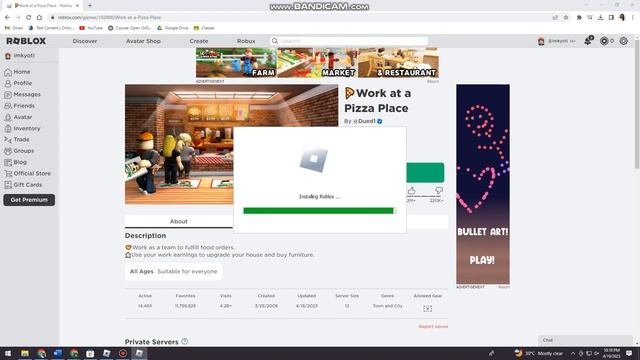The width and height of the screenshot is (640, 360).
Task: Click the weather widget in taskbar
Action: click(539, 353)
